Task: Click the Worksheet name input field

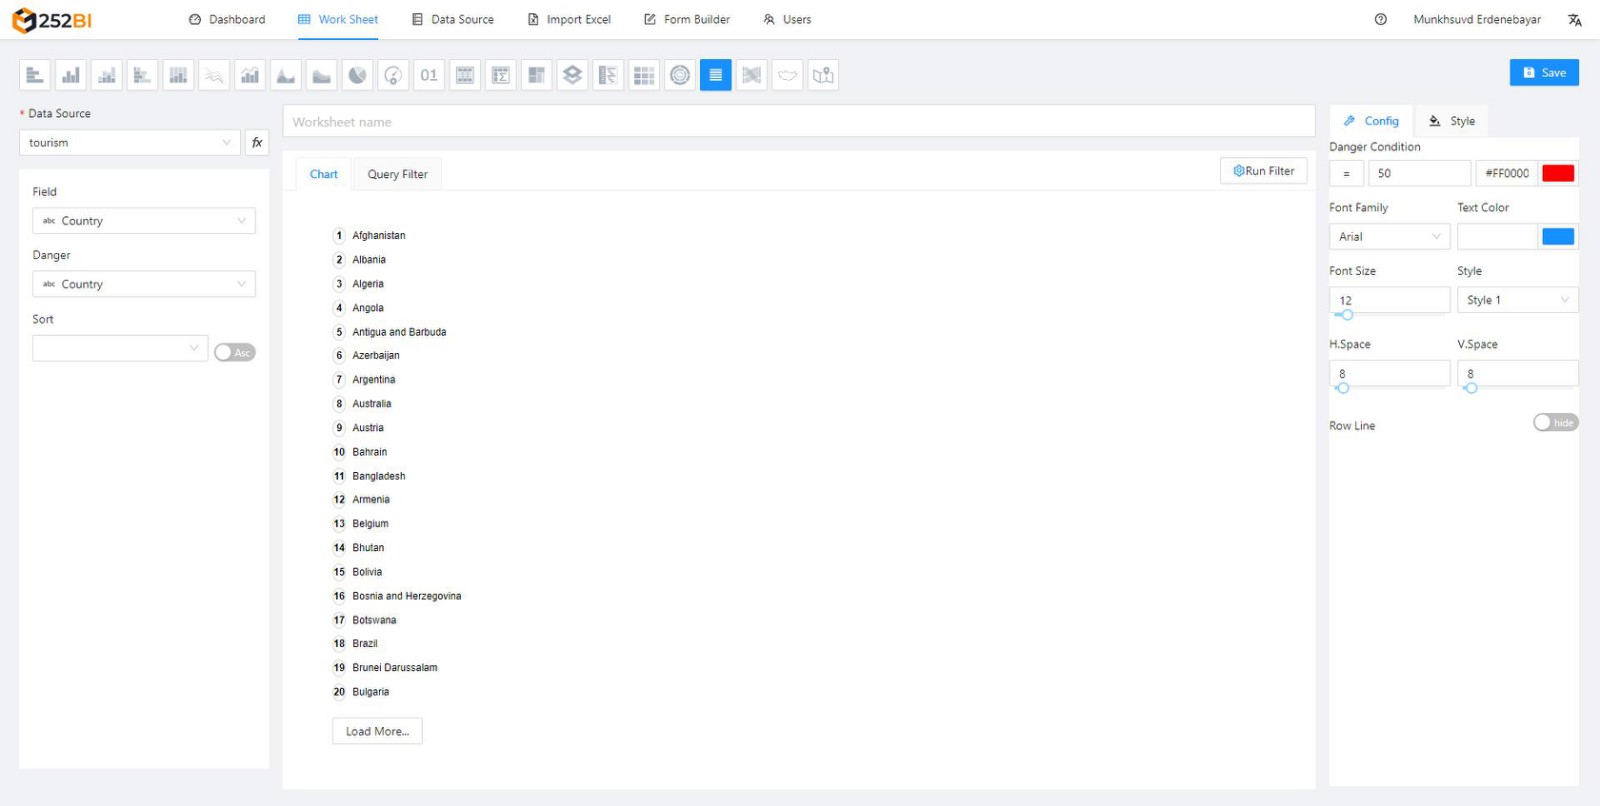Action: click(798, 122)
